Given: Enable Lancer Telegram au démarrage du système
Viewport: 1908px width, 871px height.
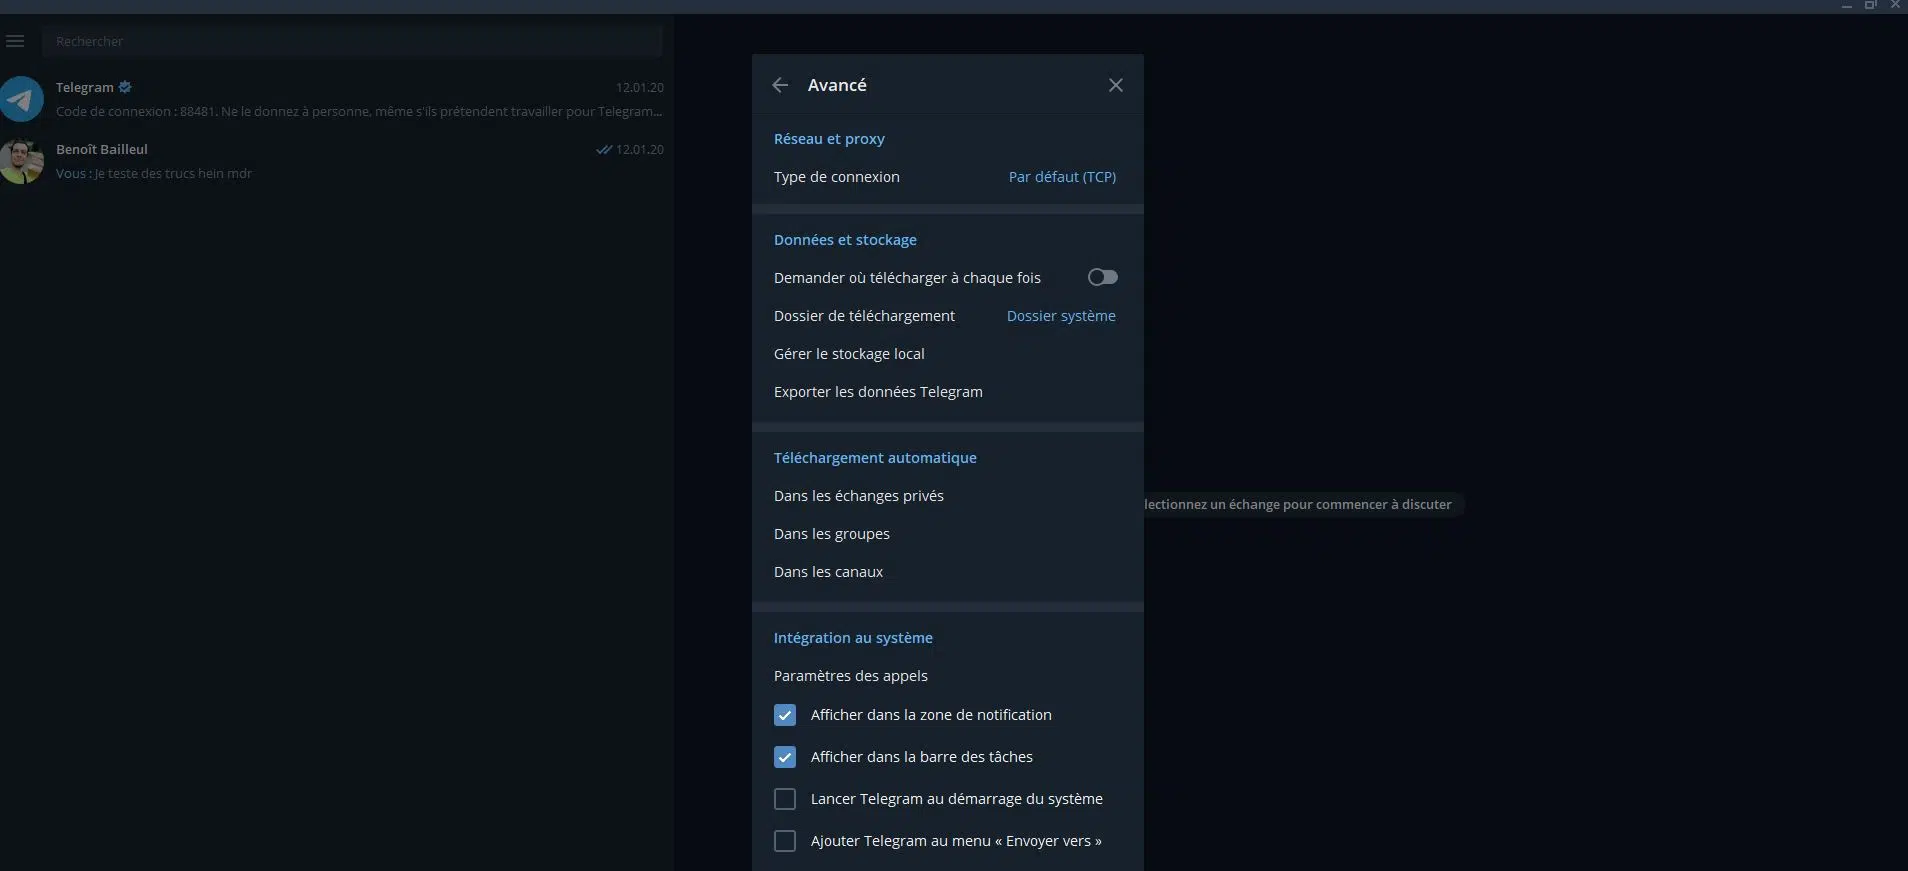Looking at the screenshot, I should (x=785, y=799).
